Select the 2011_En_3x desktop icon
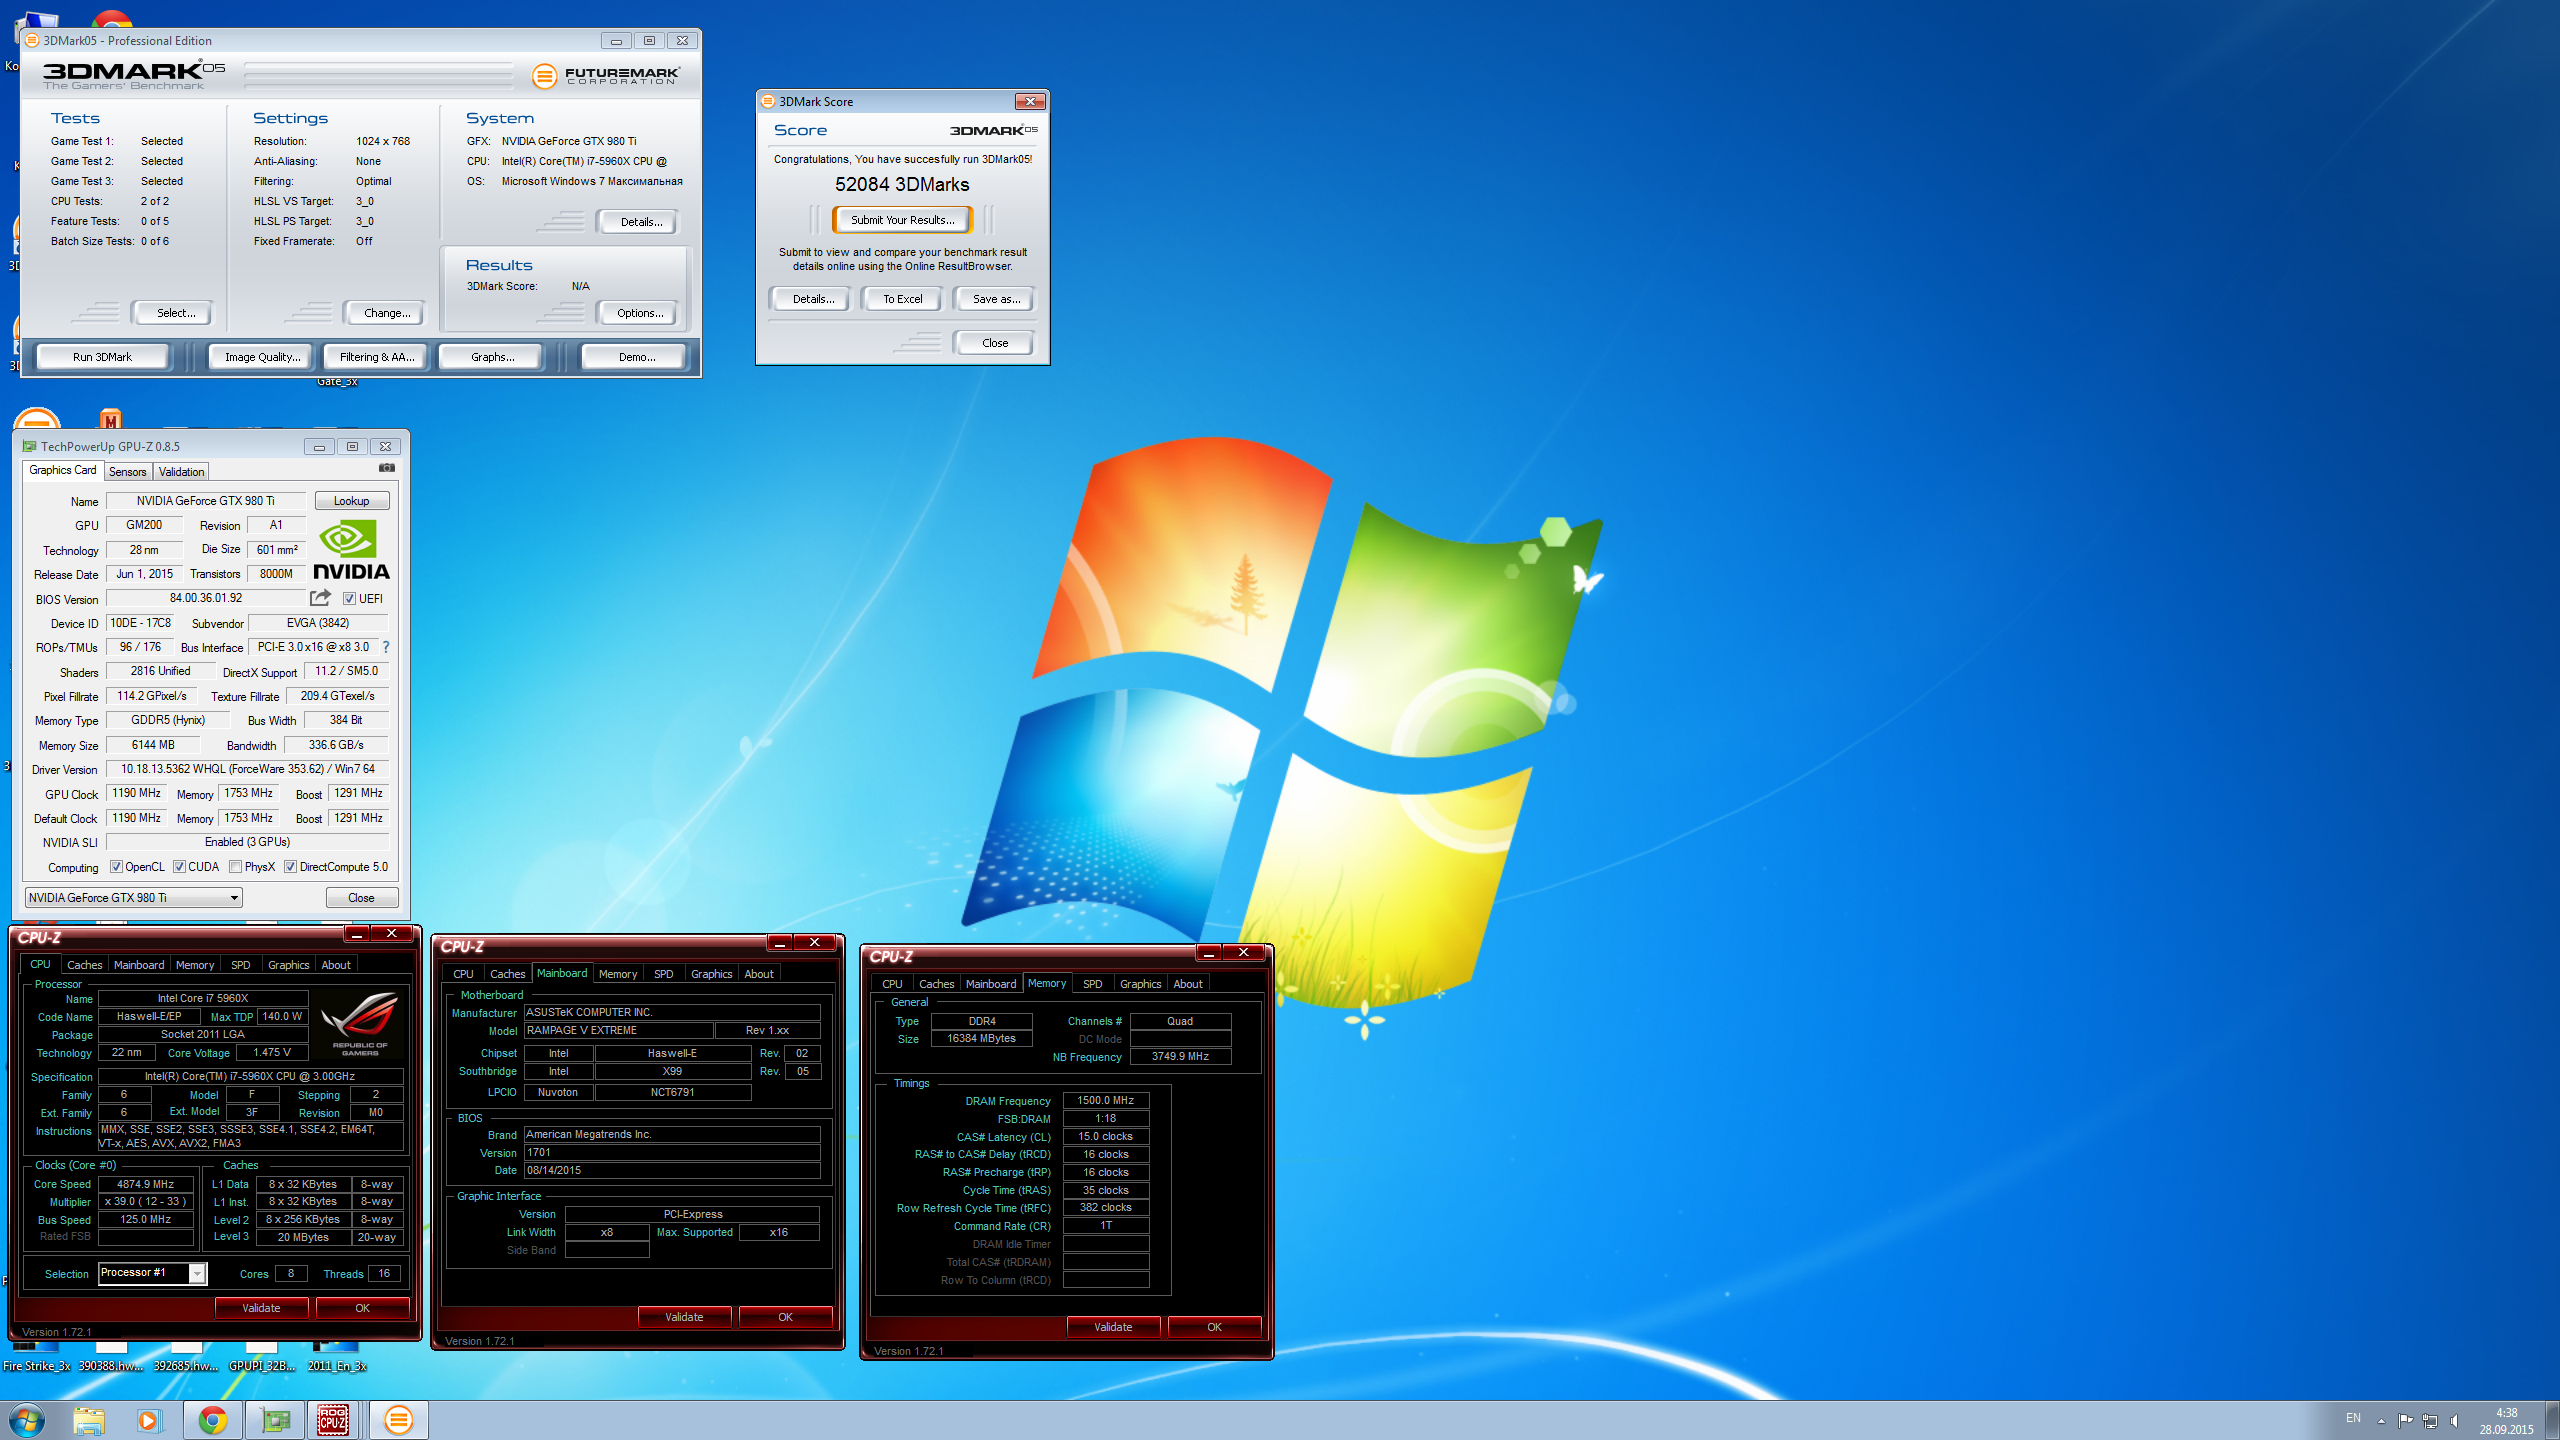This screenshot has width=2560, height=1440. pos(337,1358)
